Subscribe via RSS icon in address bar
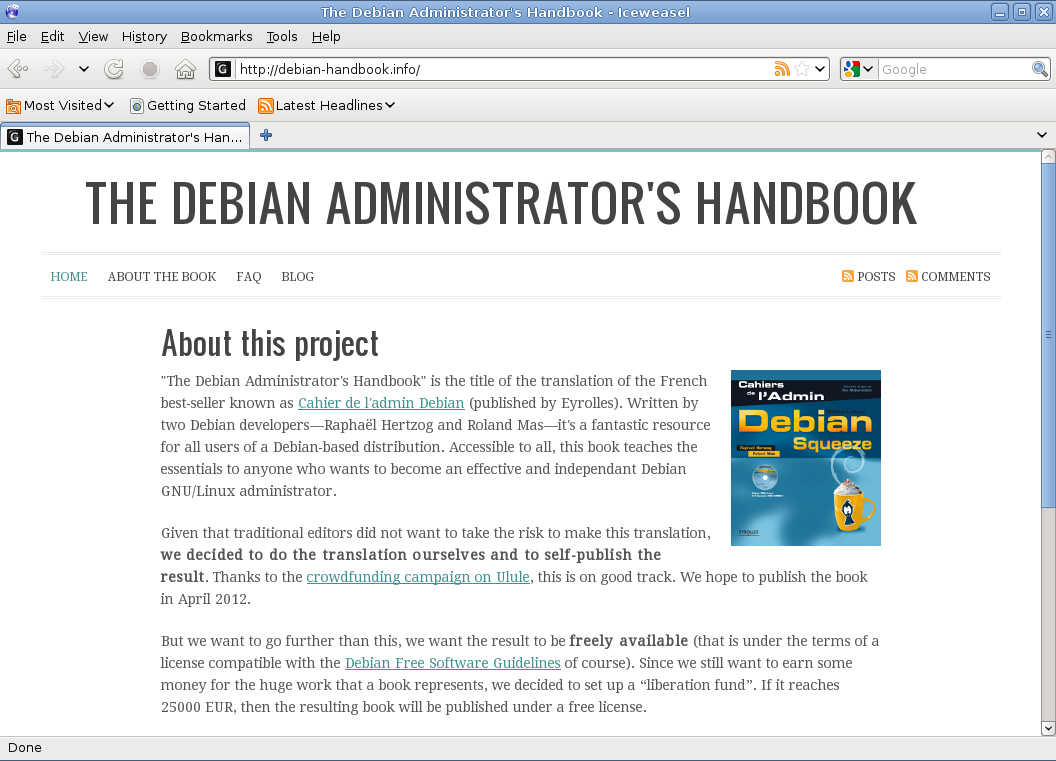Image resolution: width=1056 pixels, height=761 pixels. point(782,69)
